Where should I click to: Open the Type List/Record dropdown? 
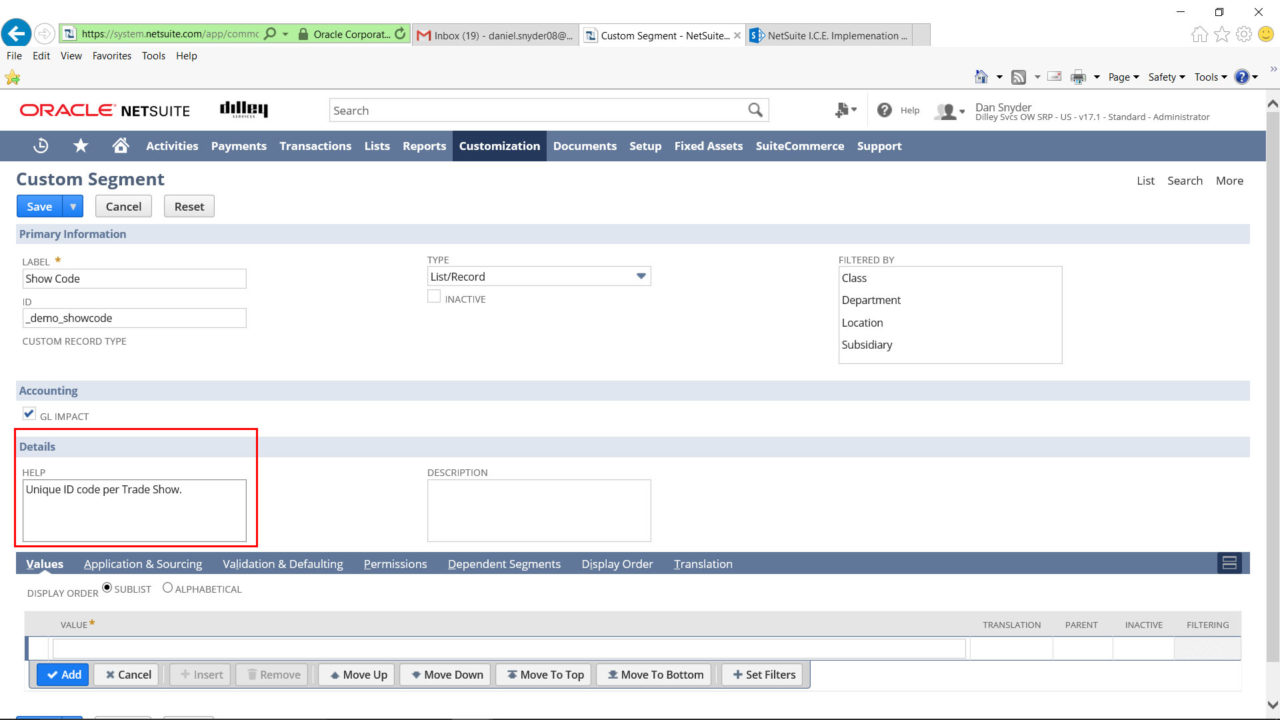point(640,276)
